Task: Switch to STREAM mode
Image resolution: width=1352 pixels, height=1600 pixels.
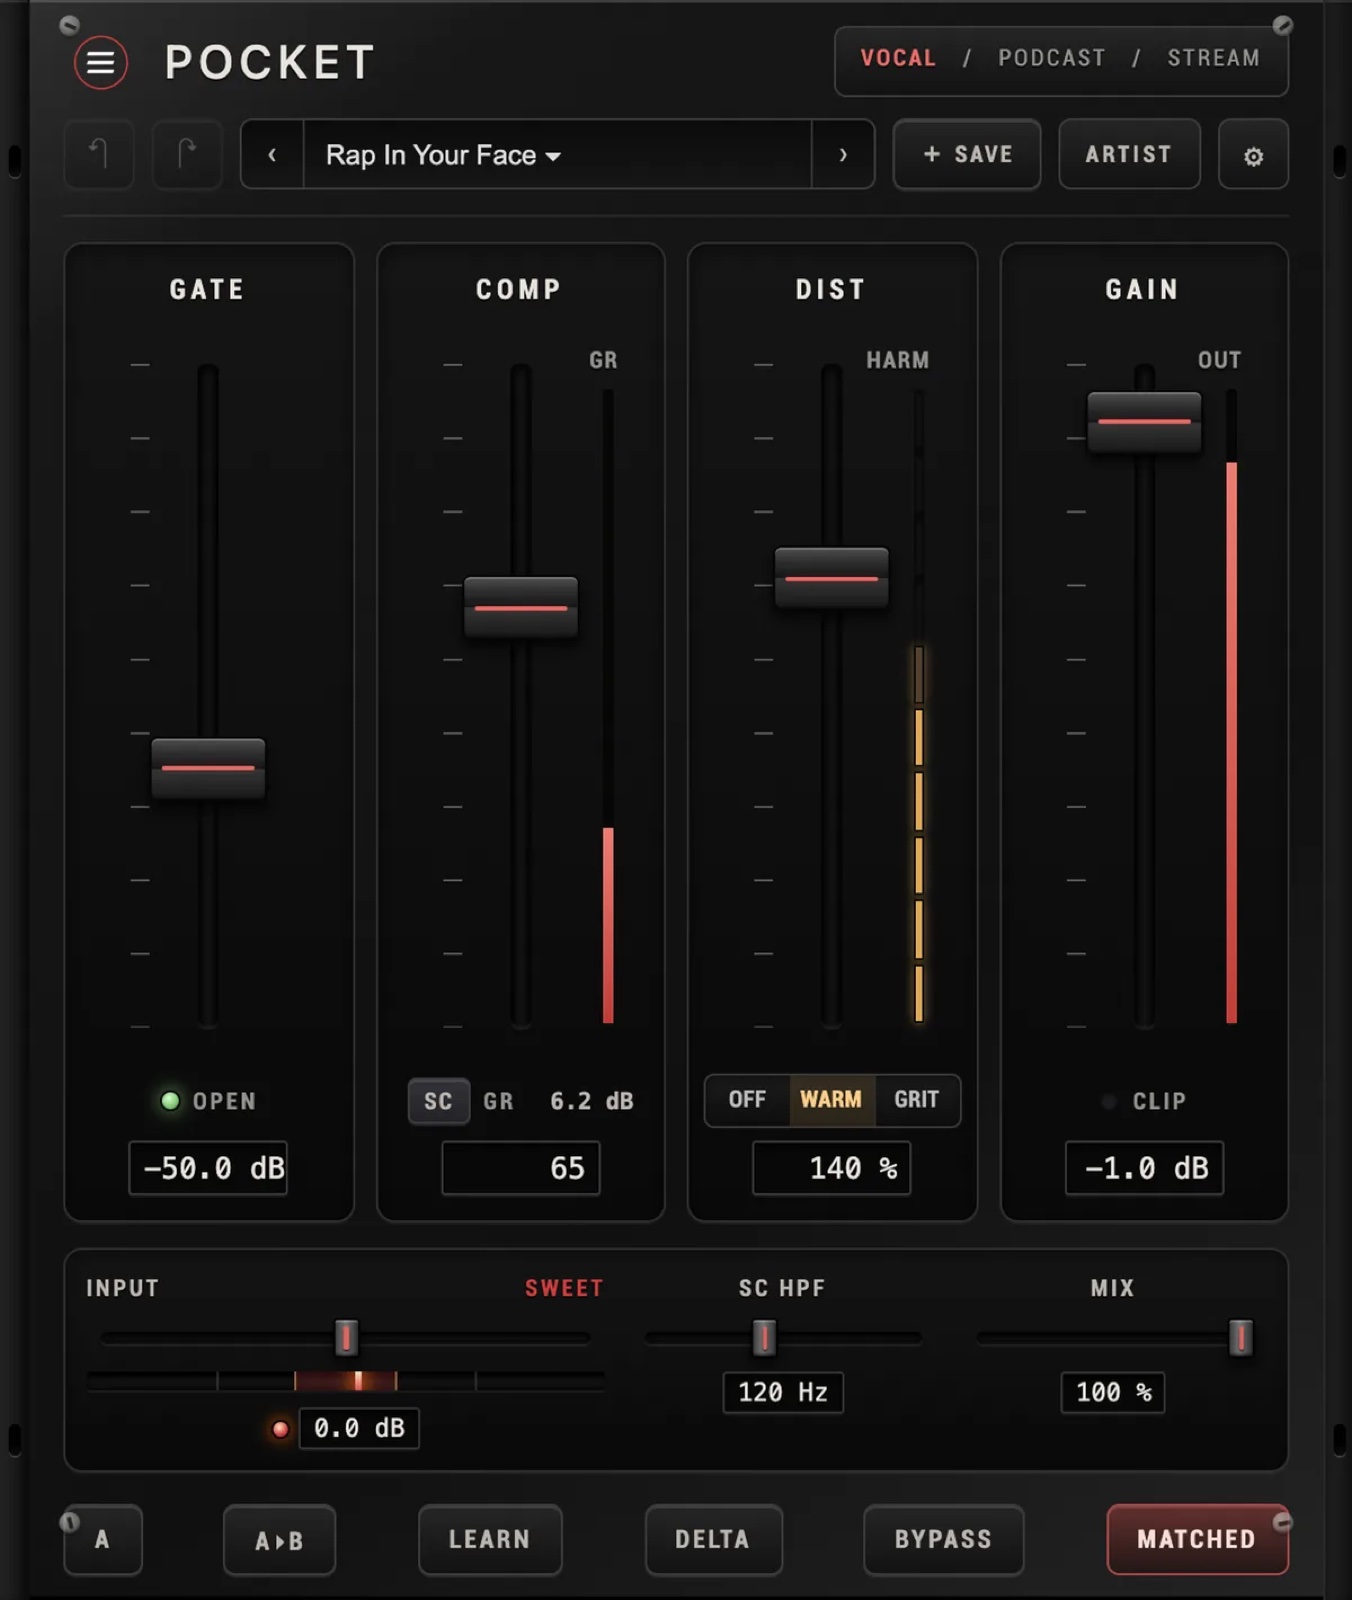Action: pyautogui.click(x=1213, y=58)
